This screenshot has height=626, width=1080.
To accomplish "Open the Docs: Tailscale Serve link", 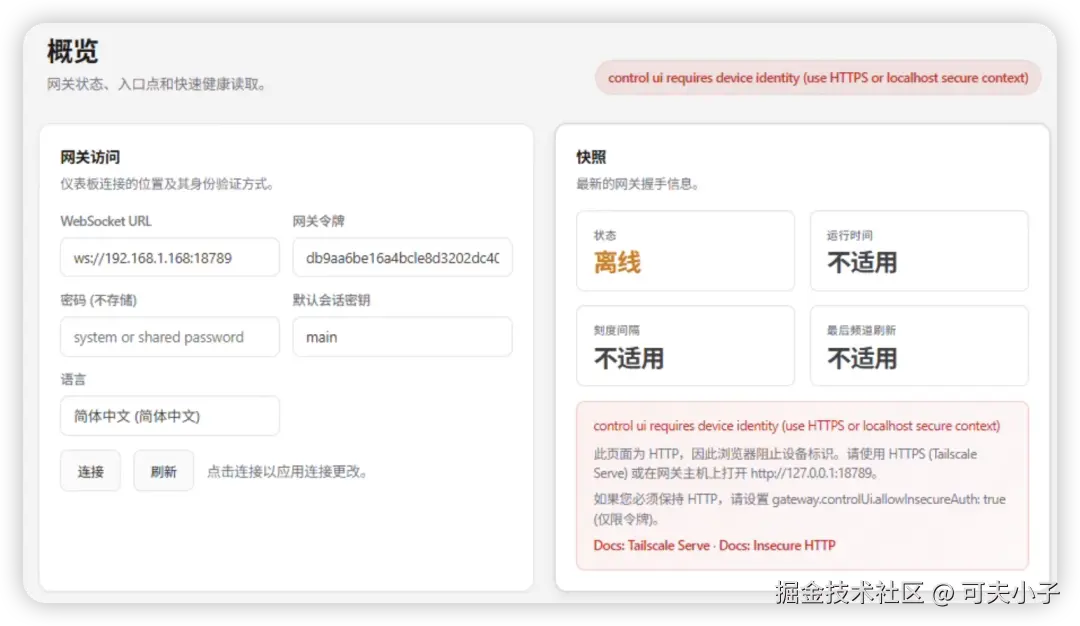I will (x=651, y=545).
